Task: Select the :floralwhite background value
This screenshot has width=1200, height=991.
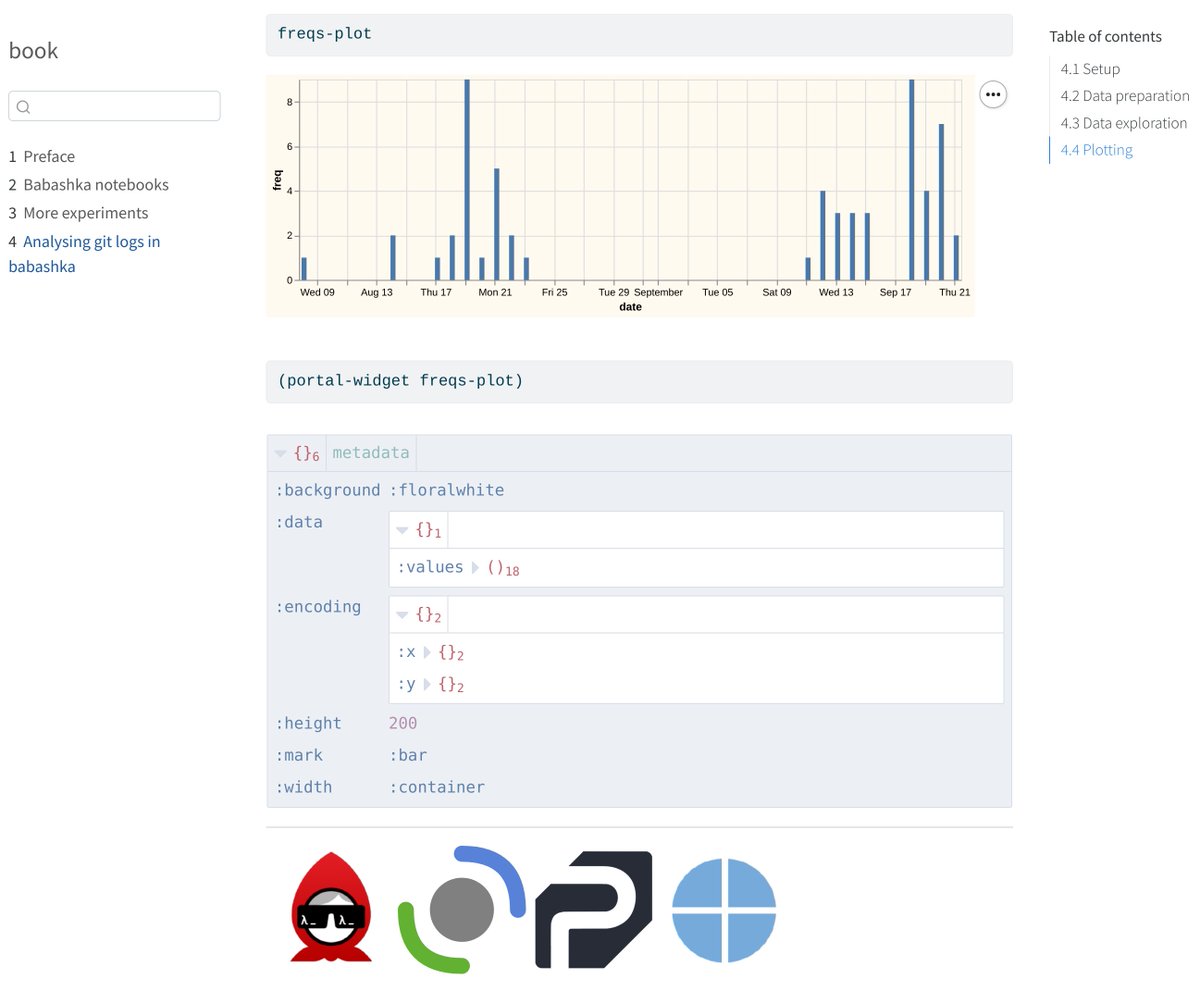Action: pos(447,490)
